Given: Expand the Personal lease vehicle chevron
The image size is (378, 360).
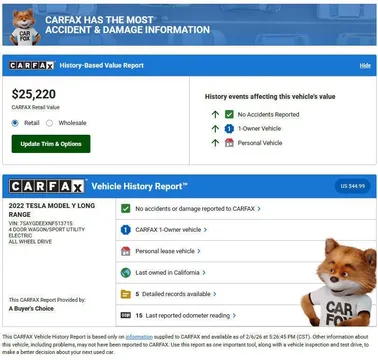Looking at the screenshot, I should (199, 251).
